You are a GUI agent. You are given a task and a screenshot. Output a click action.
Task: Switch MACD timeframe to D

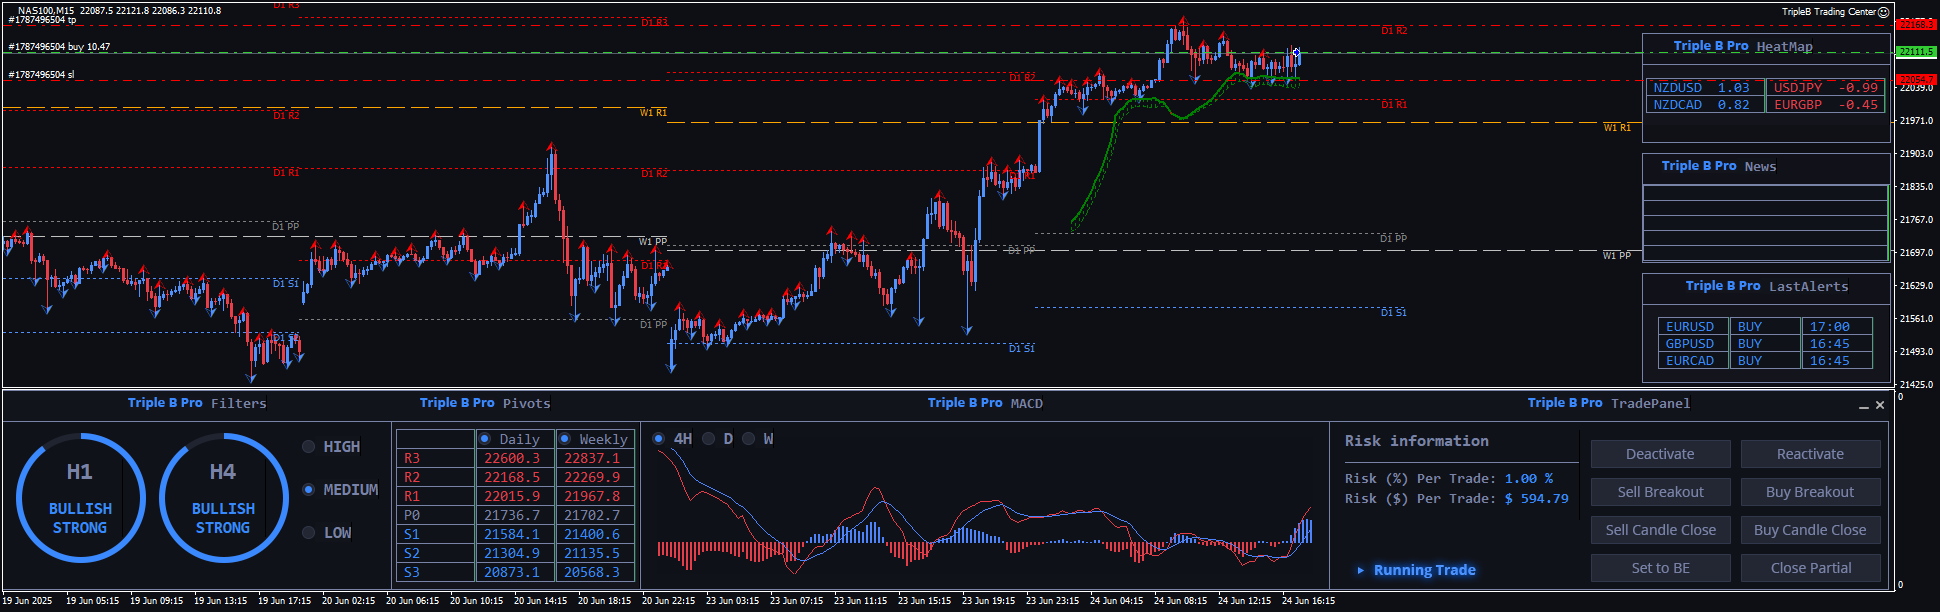[x=709, y=439]
